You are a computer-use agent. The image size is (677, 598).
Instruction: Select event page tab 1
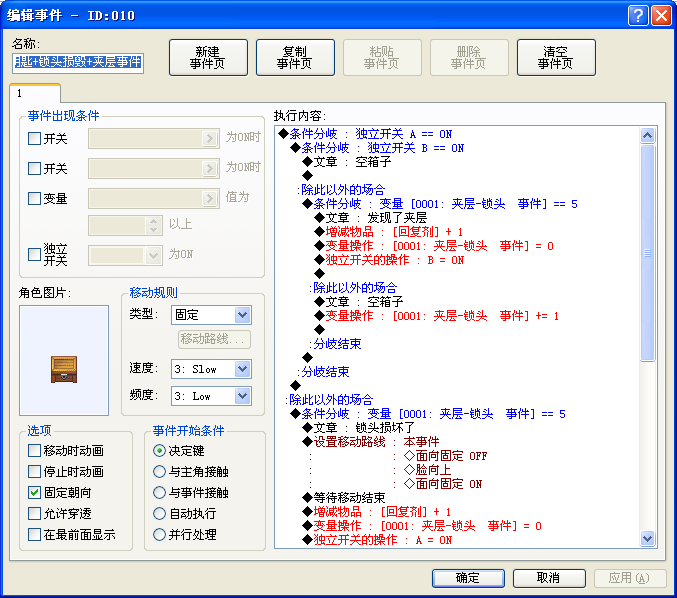coord(35,93)
